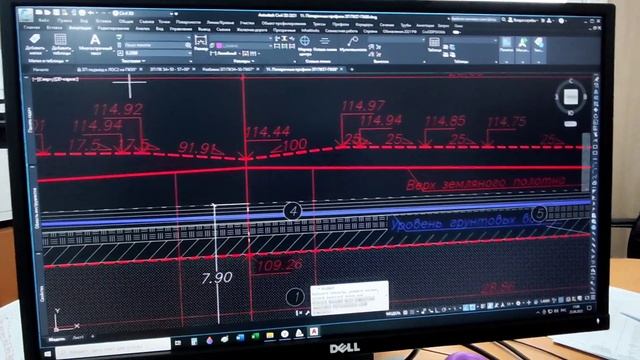Click the purple dimension layer color swatch
This screenshot has height=360, width=640.
click(x=219, y=46)
